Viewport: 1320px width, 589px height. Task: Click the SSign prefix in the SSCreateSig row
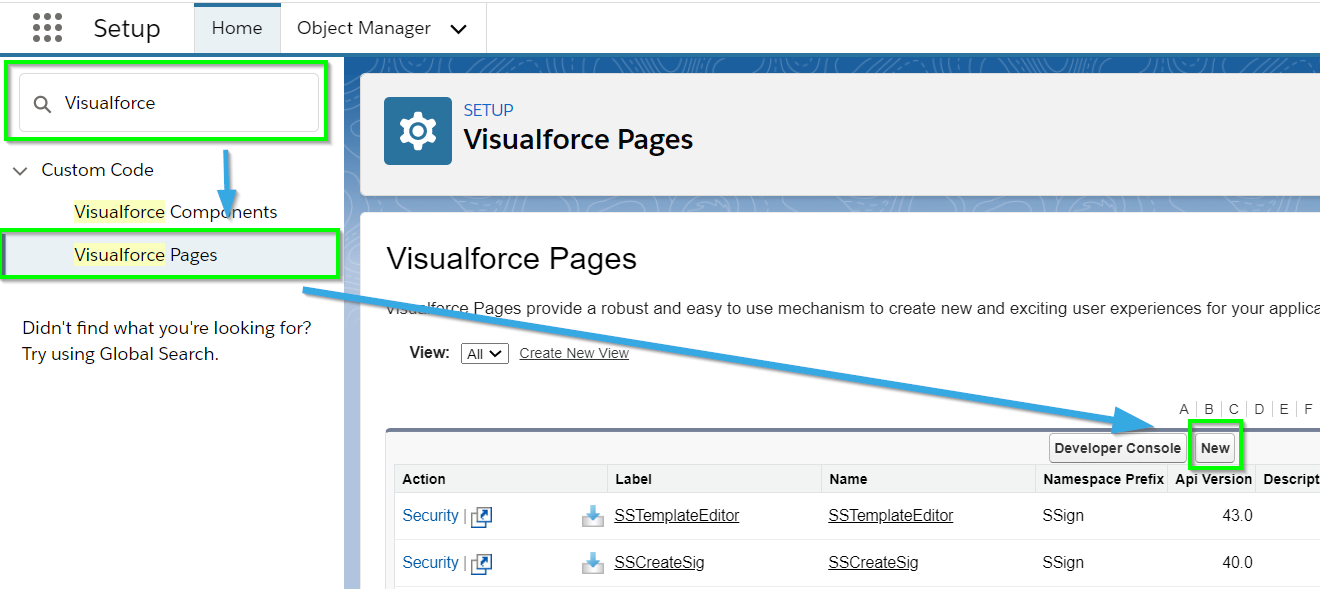point(1063,563)
